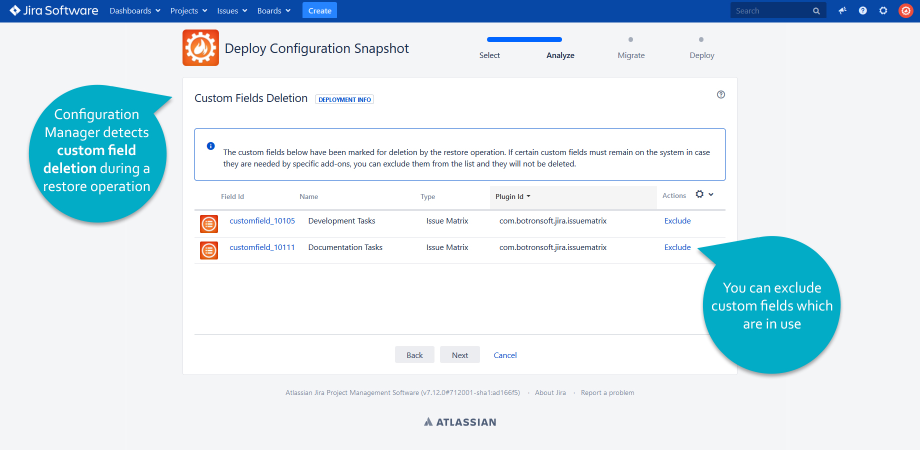Click plugin id in customfield_10111 row
This screenshot has height=450, width=920.
pyautogui.click(x=553, y=248)
